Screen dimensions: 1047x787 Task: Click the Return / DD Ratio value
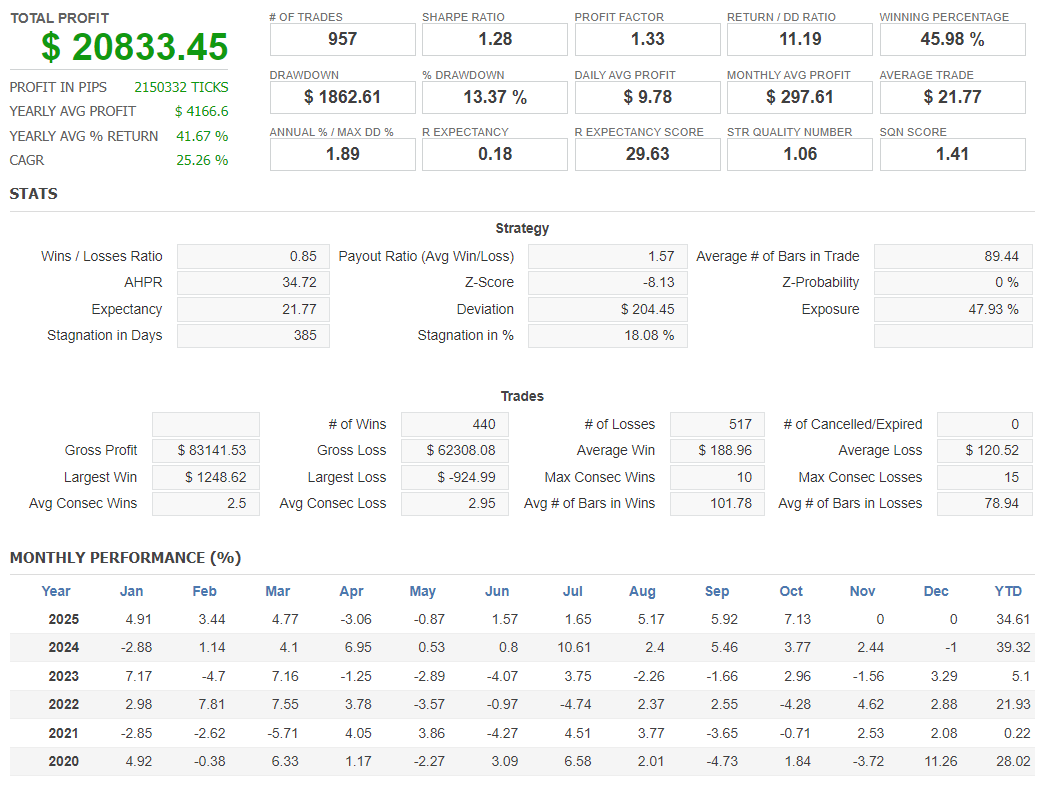click(x=799, y=40)
